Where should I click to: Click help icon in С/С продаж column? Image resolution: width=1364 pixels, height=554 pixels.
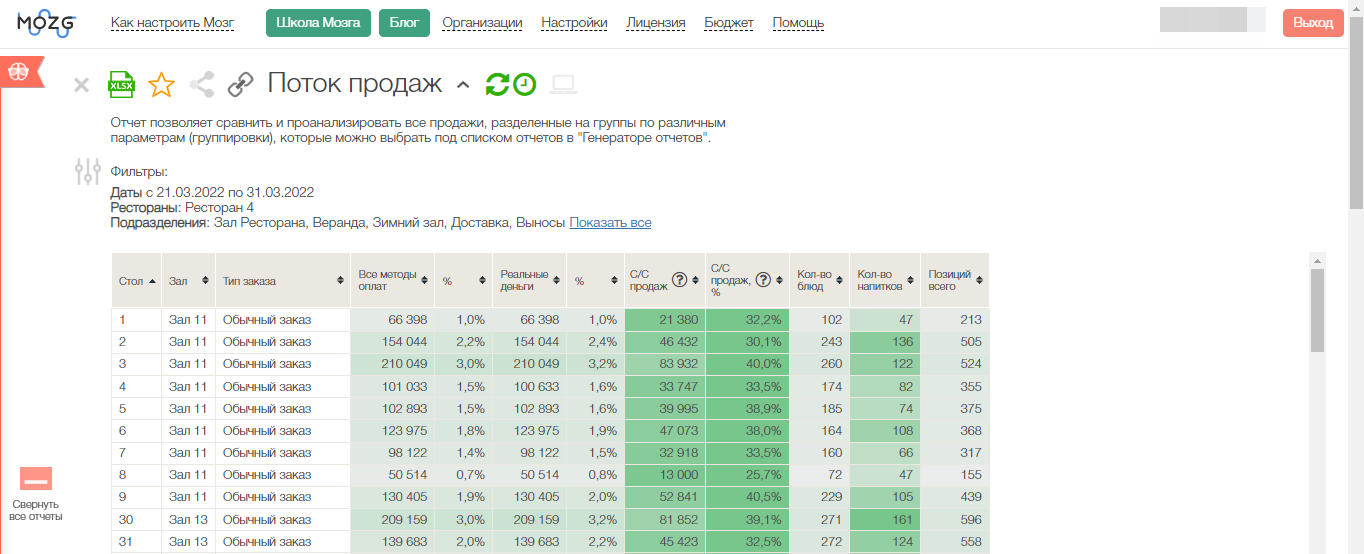(679, 280)
